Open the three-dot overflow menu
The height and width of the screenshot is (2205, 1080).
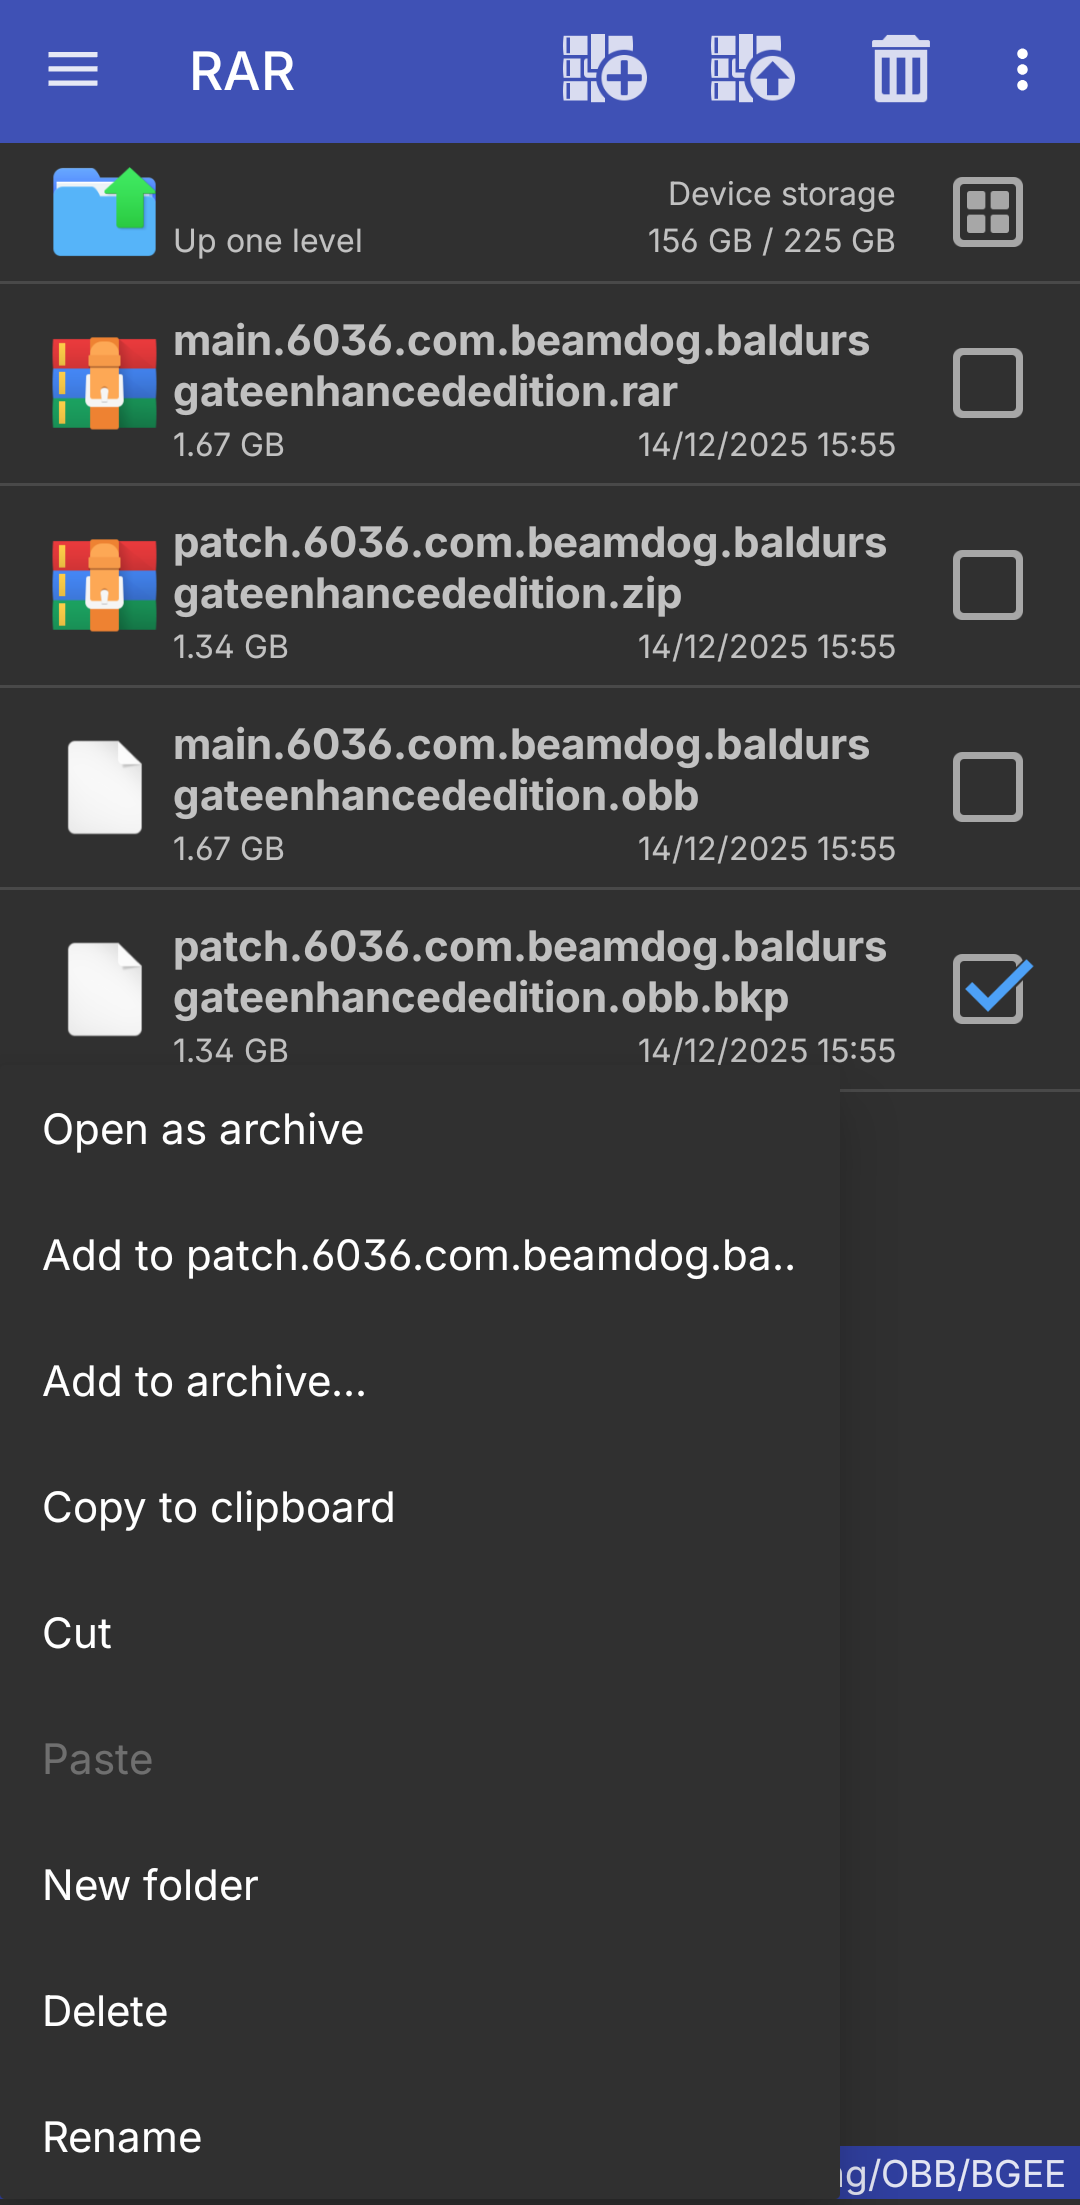point(1022,70)
